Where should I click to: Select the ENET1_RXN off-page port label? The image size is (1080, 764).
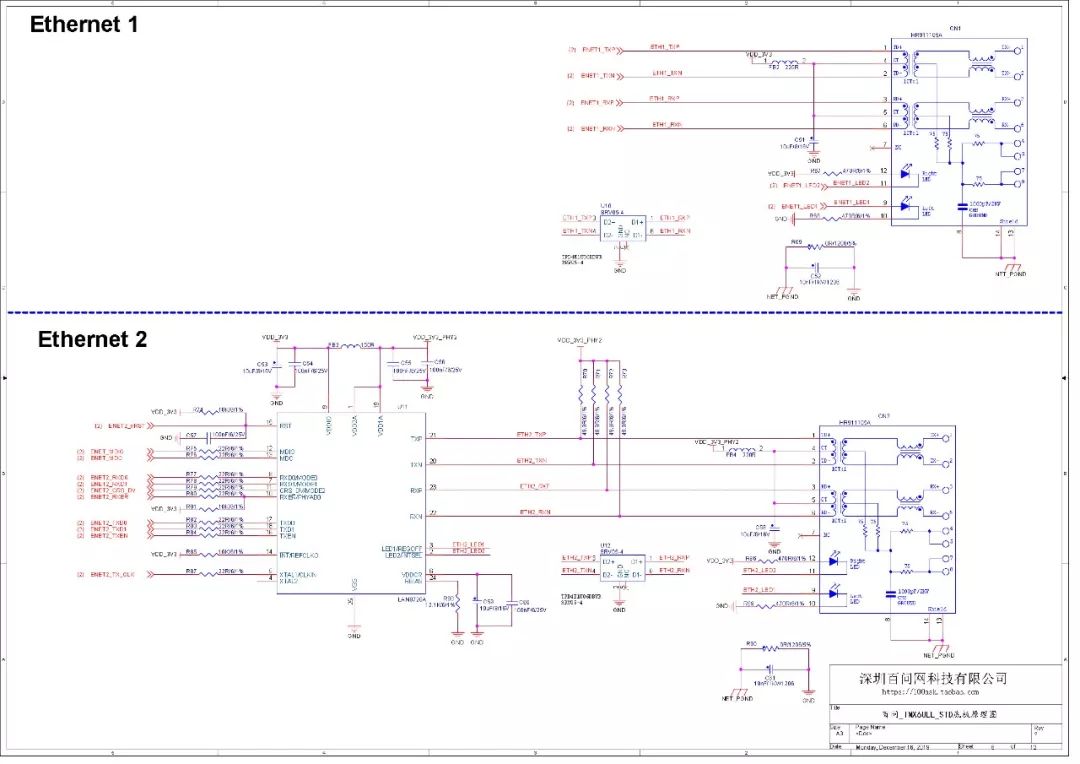click(x=597, y=129)
